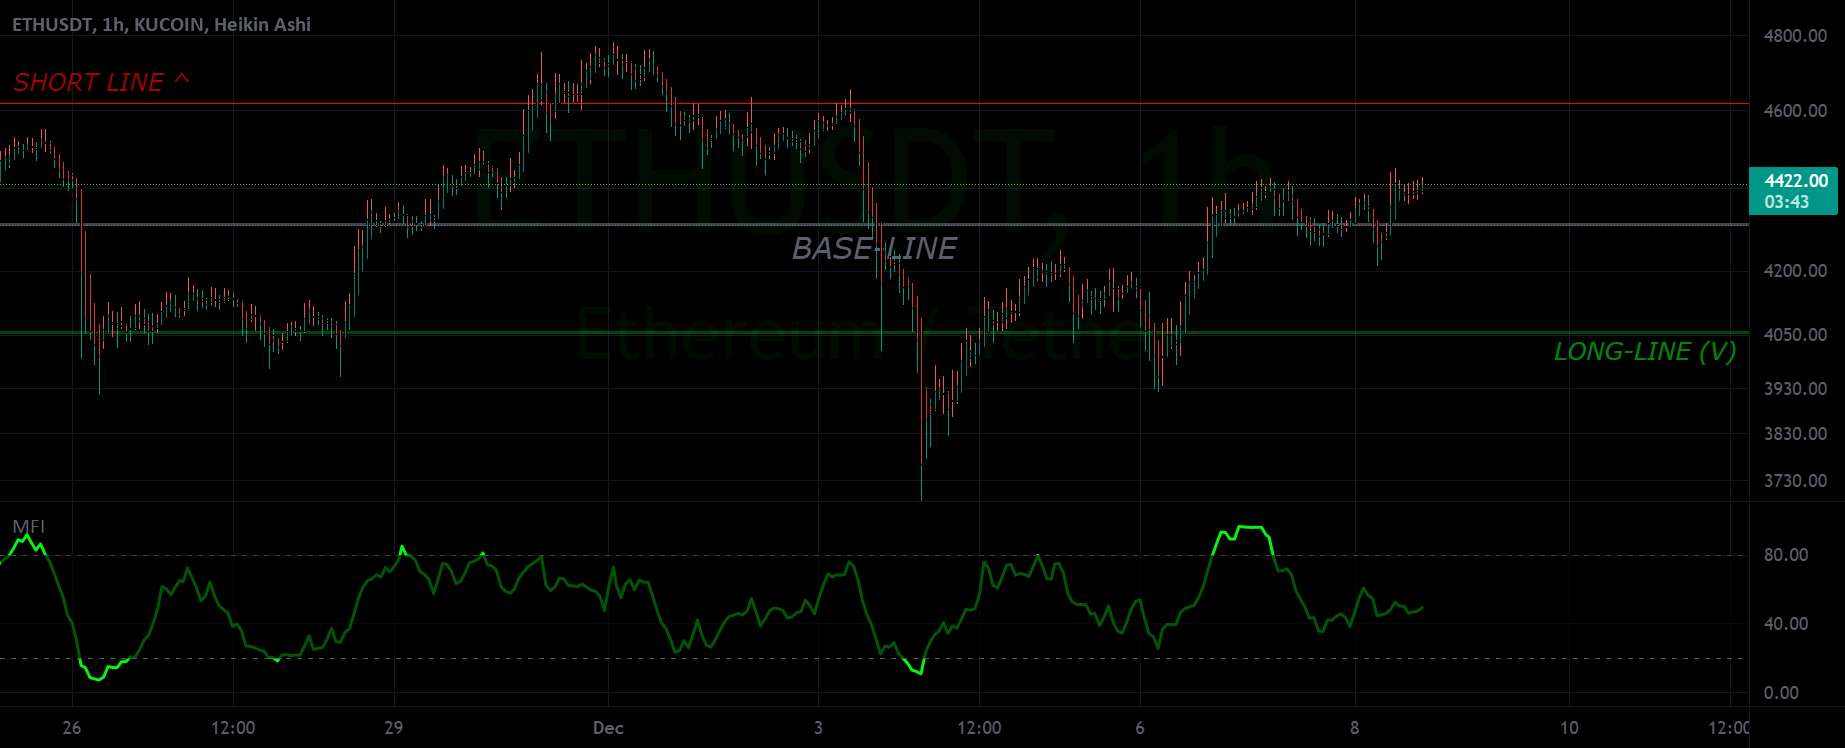Click the 3830.00 price scale label
1845x748 pixels.
pos(1796,434)
